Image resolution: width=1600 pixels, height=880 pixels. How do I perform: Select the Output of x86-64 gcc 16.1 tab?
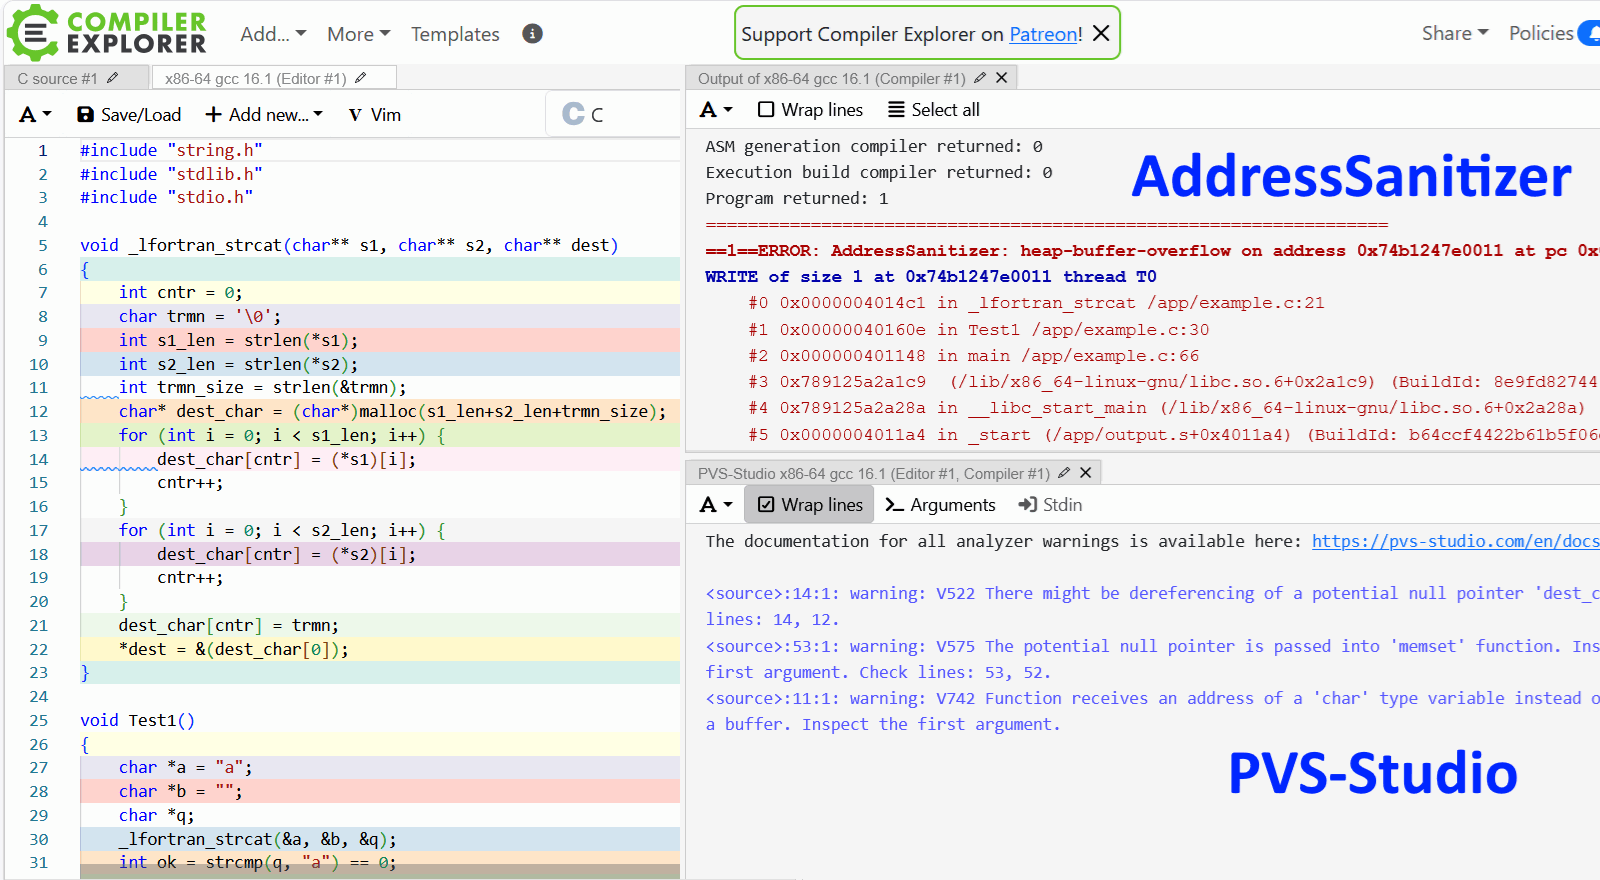point(831,78)
